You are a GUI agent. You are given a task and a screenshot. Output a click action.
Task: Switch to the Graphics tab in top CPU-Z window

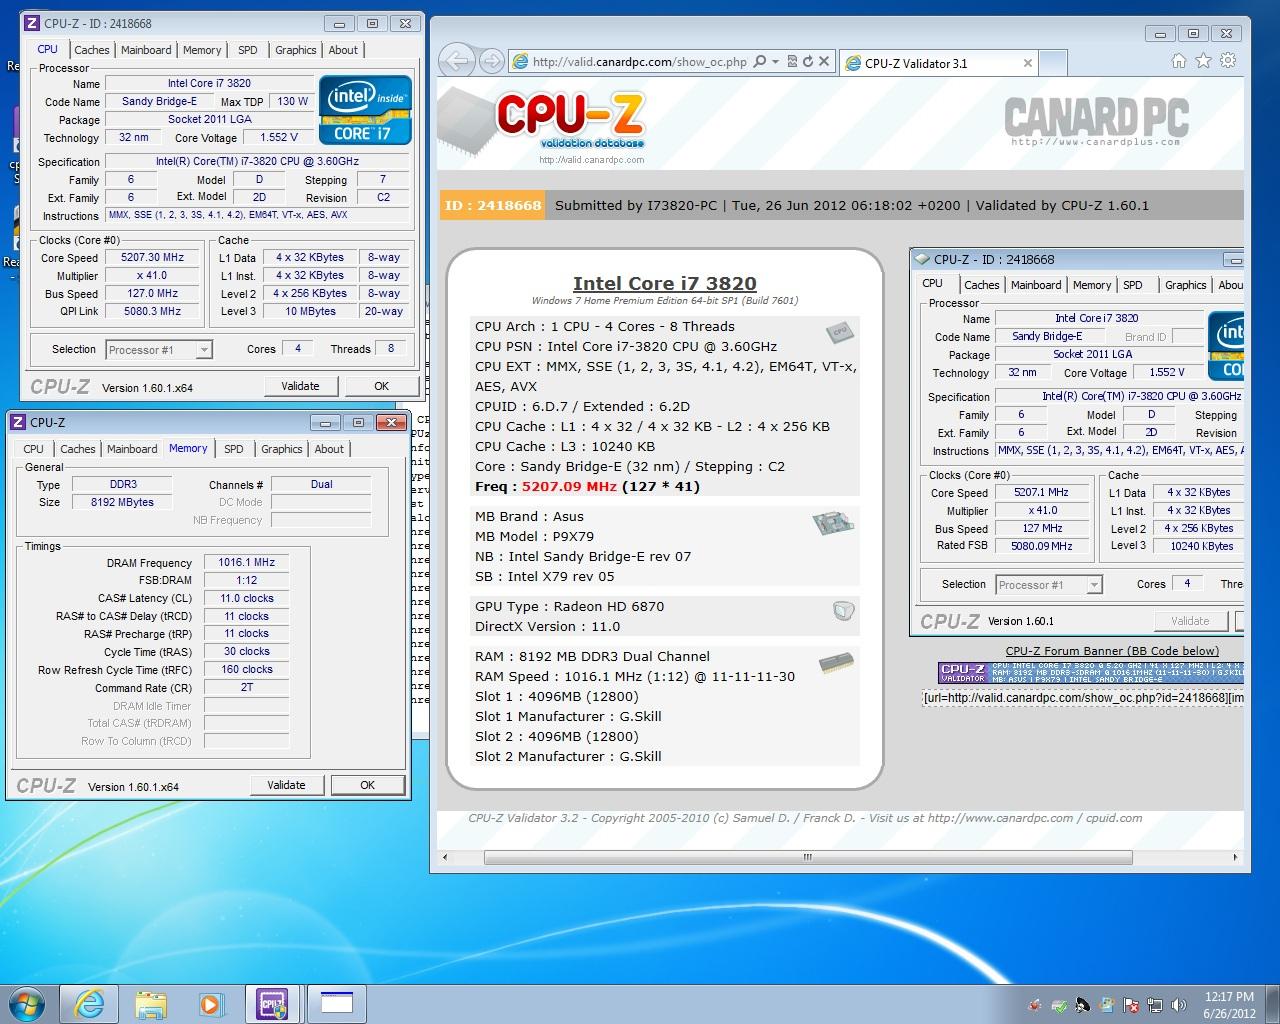point(296,50)
